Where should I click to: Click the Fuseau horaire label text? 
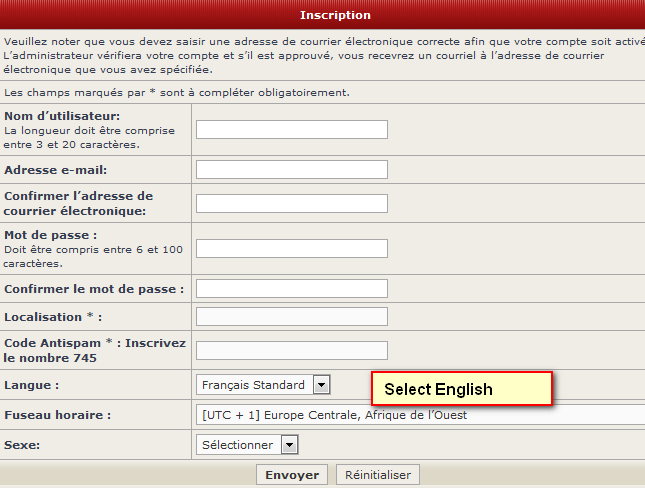pyautogui.click(x=57, y=415)
